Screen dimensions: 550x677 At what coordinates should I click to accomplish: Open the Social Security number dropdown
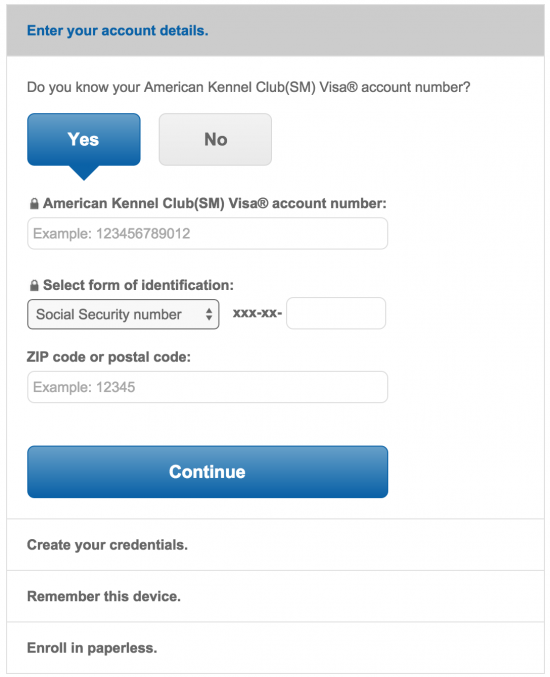coord(123,314)
